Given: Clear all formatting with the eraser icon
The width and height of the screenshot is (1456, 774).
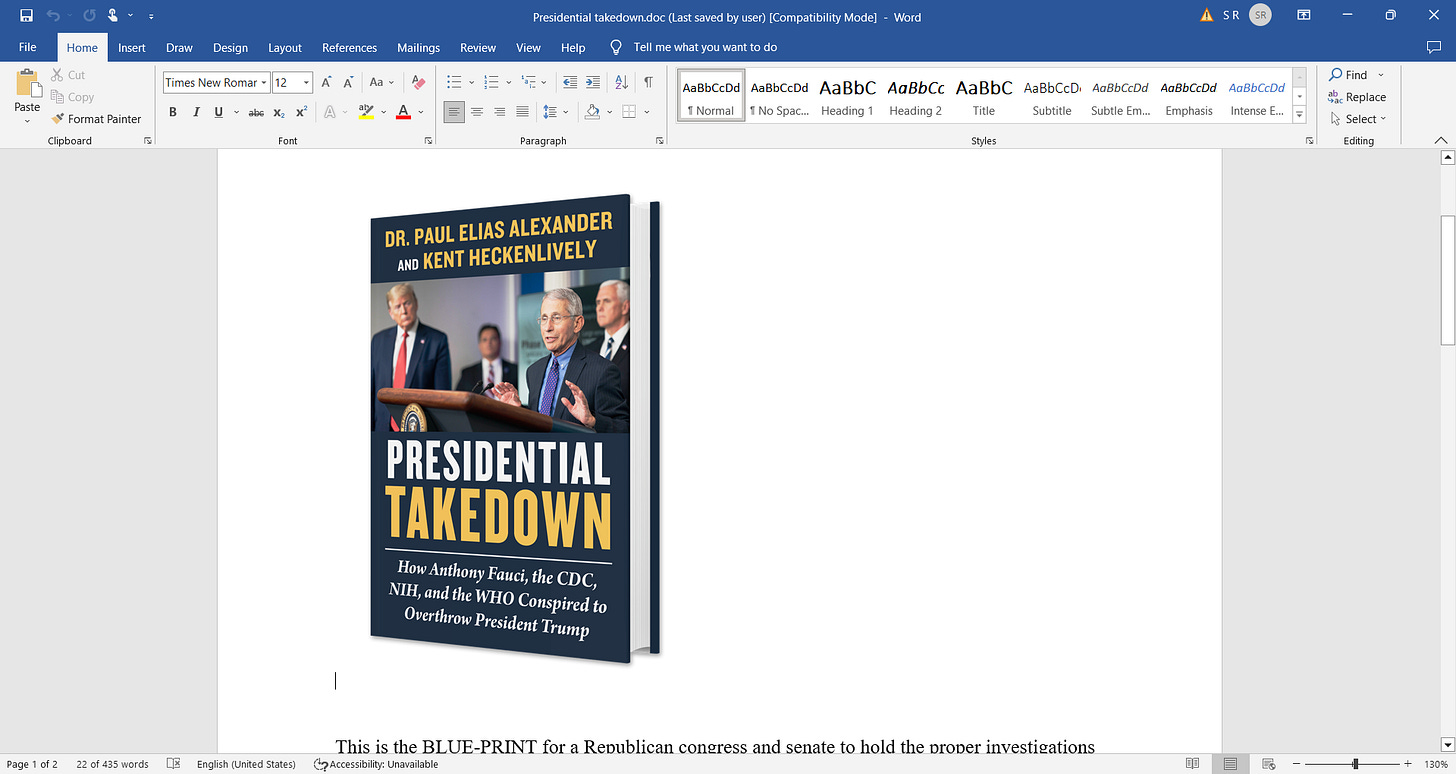Looking at the screenshot, I should point(418,83).
